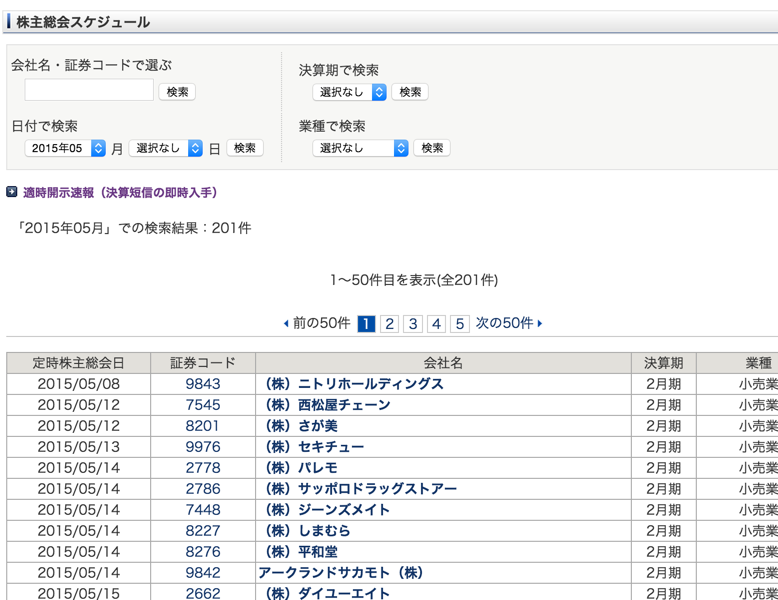Select current page 1 indicator
778x600 pixels.
pos(366,324)
